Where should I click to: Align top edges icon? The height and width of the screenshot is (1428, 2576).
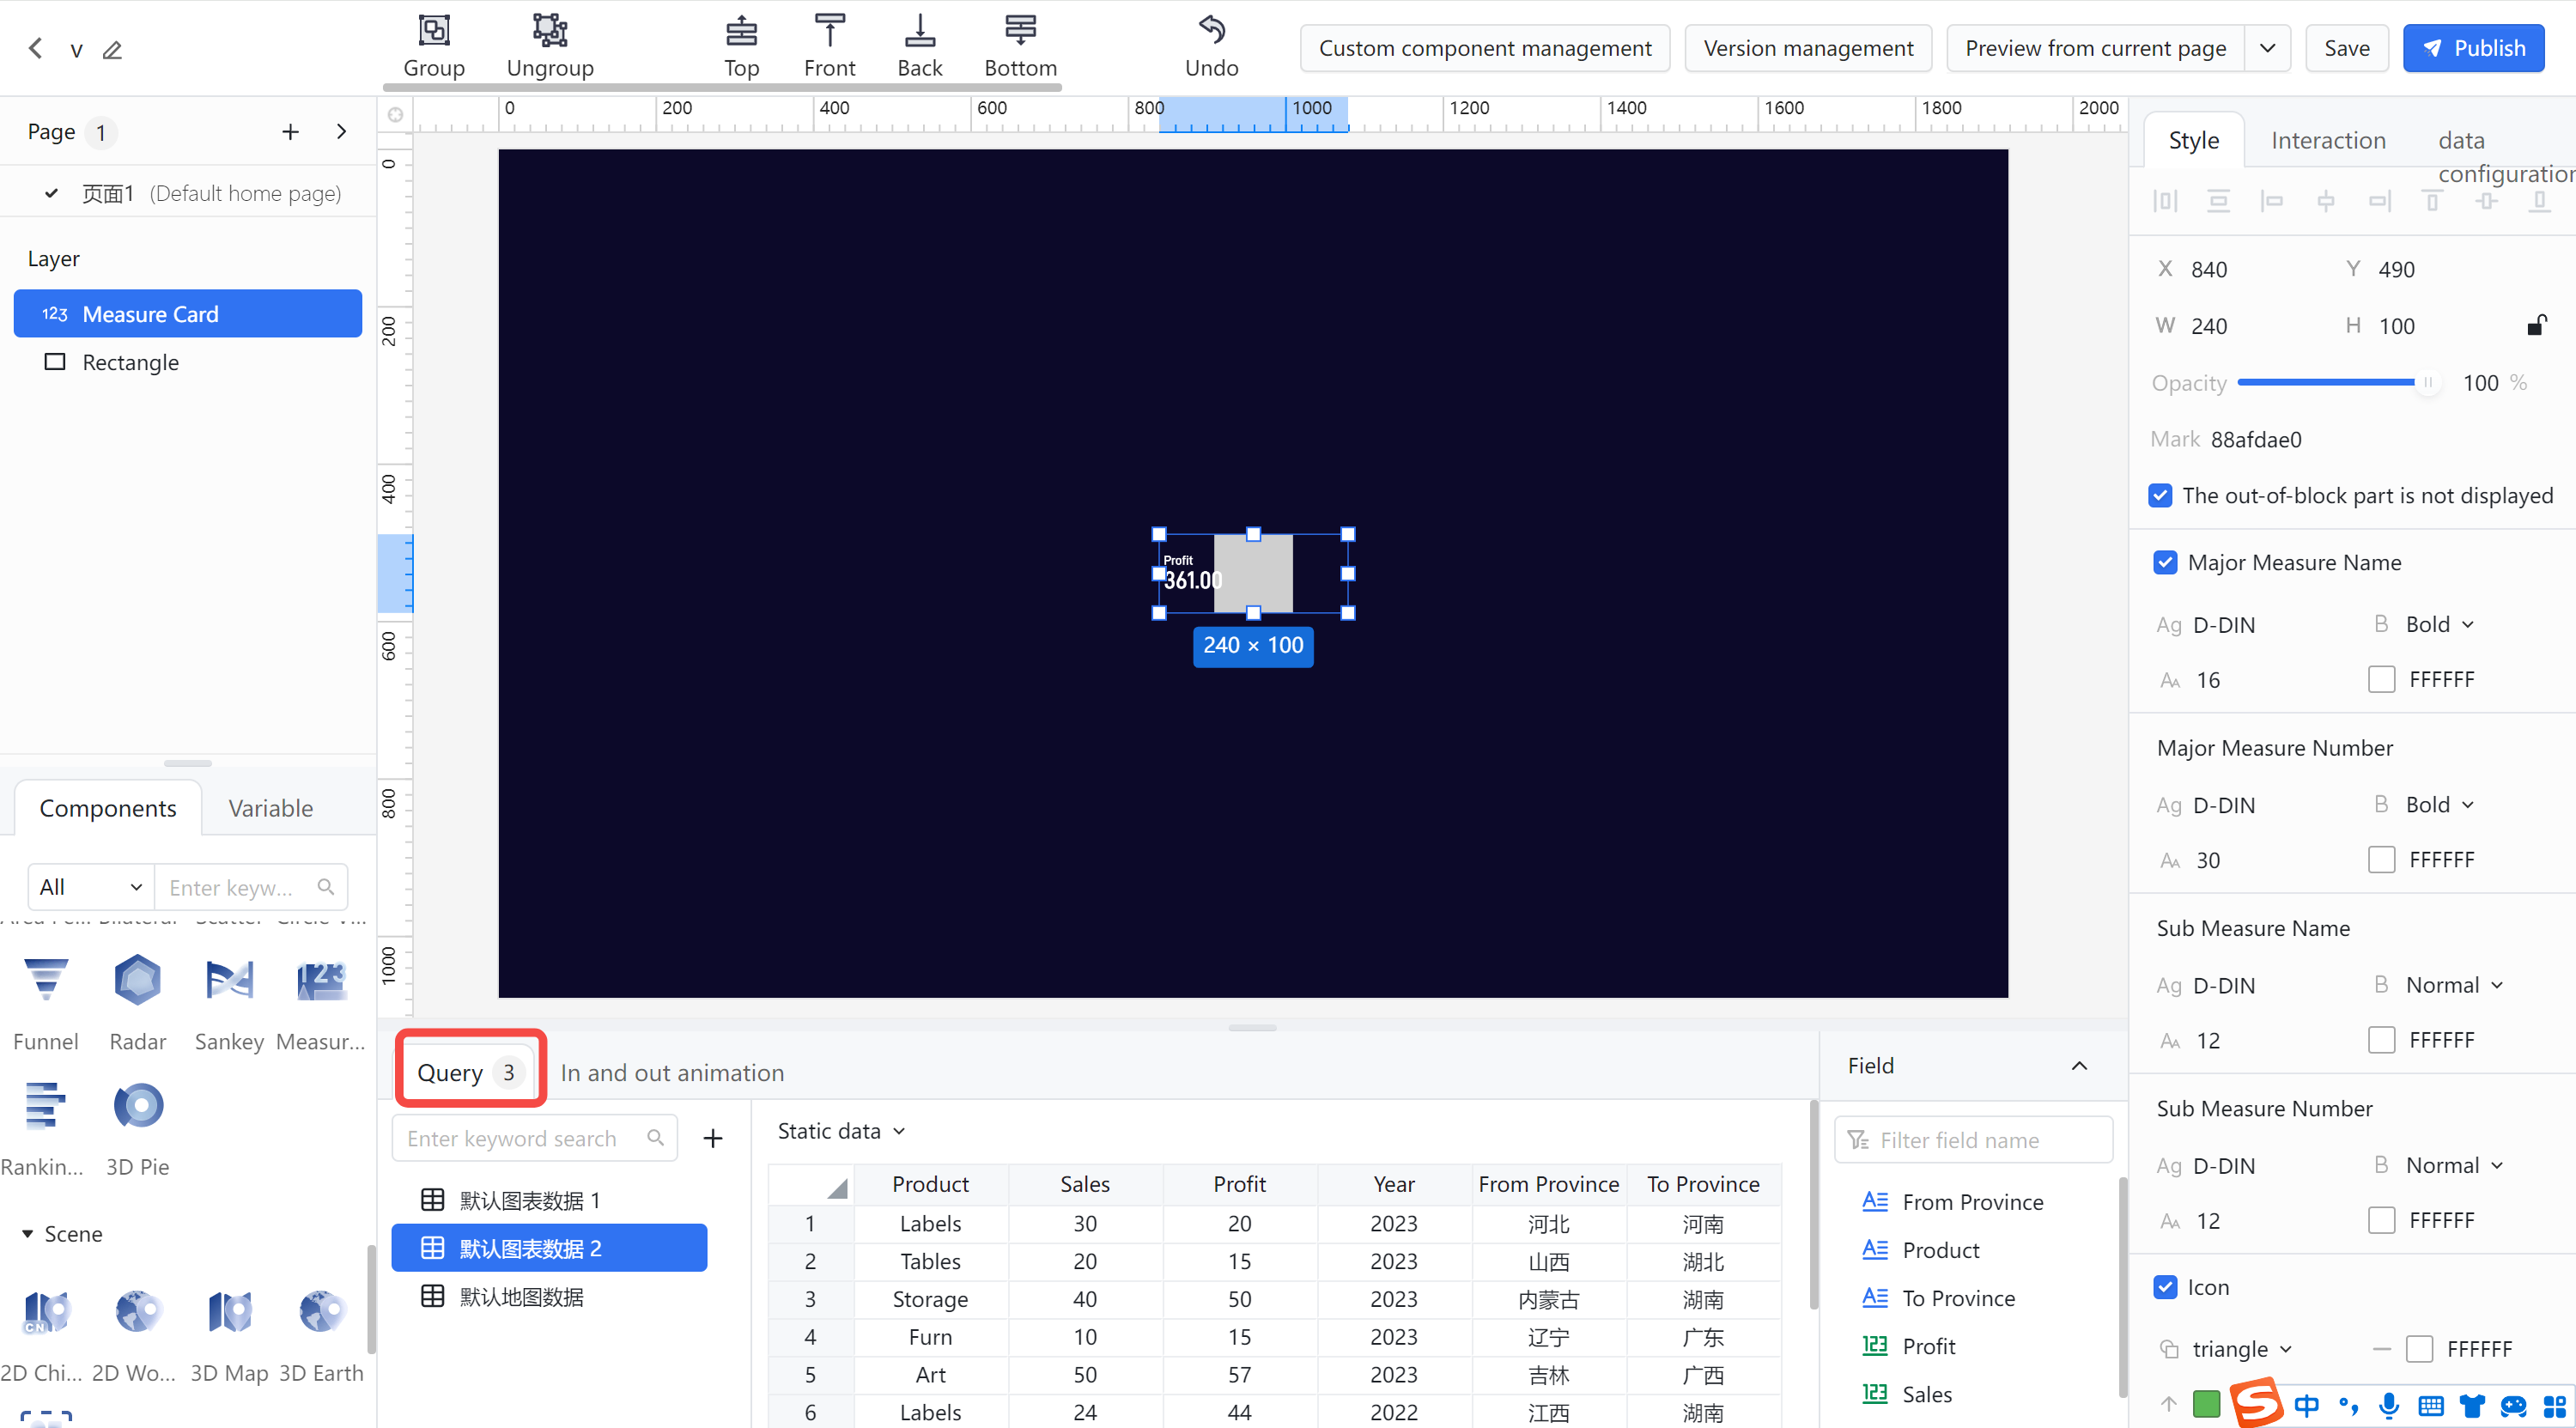click(2433, 201)
